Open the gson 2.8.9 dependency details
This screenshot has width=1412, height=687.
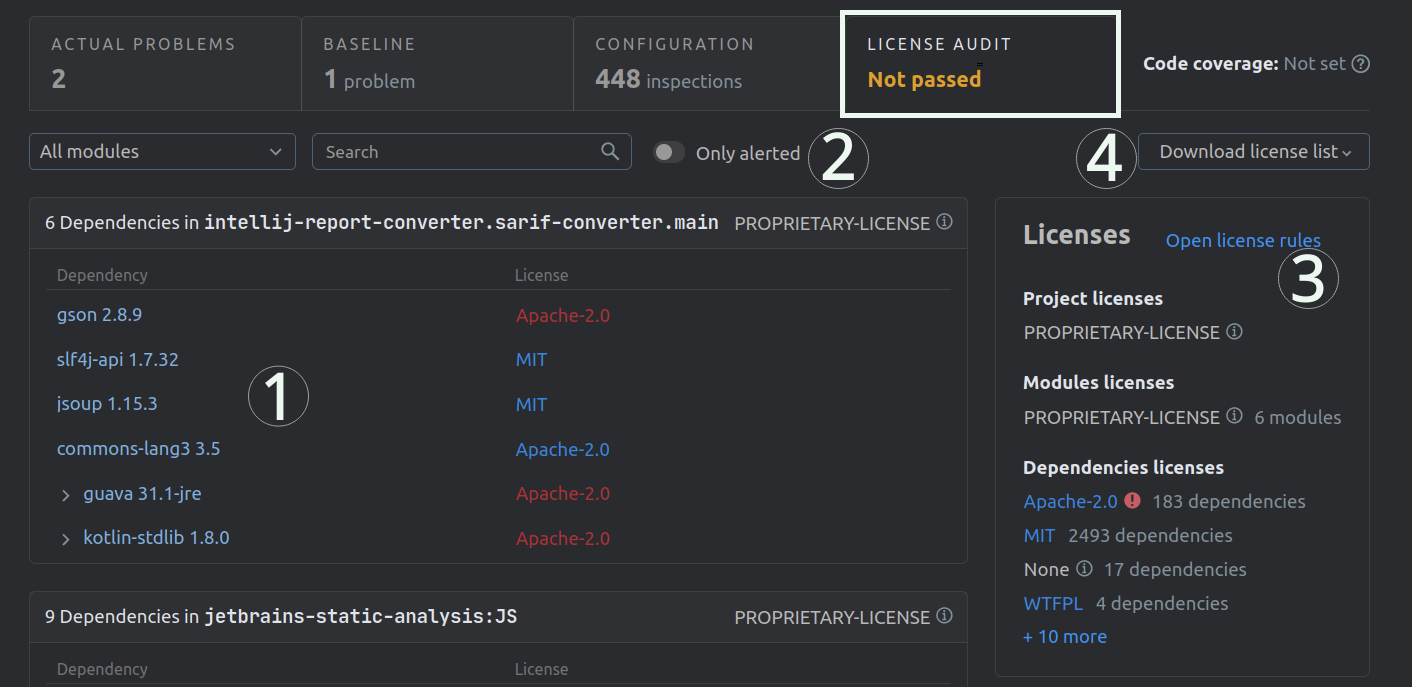point(99,314)
